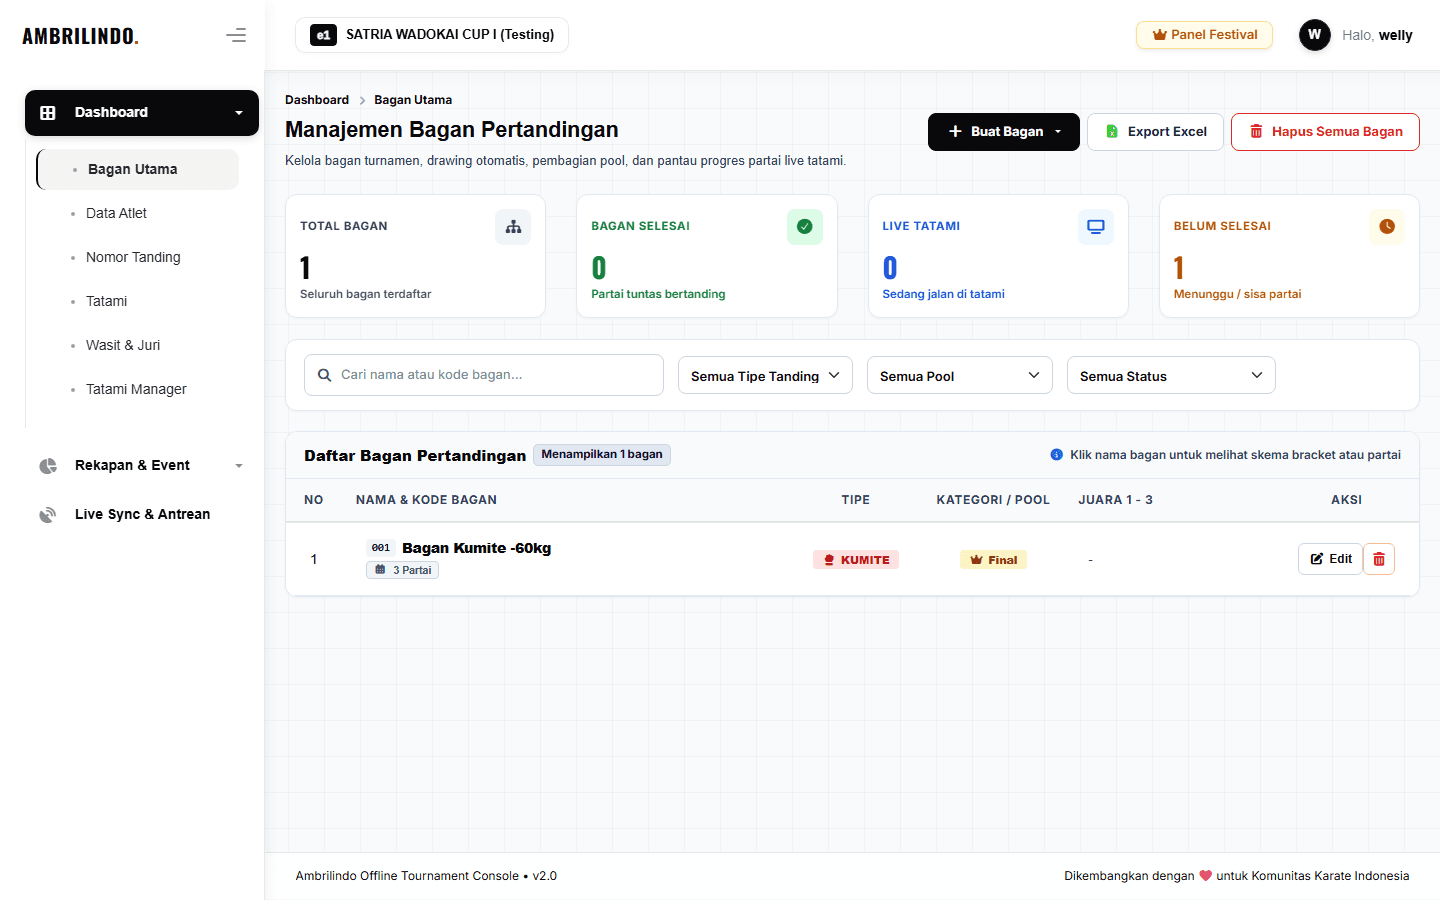This screenshot has width=1440, height=900.
Task: Click the search magnifier icon
Action: pos(324,375)
